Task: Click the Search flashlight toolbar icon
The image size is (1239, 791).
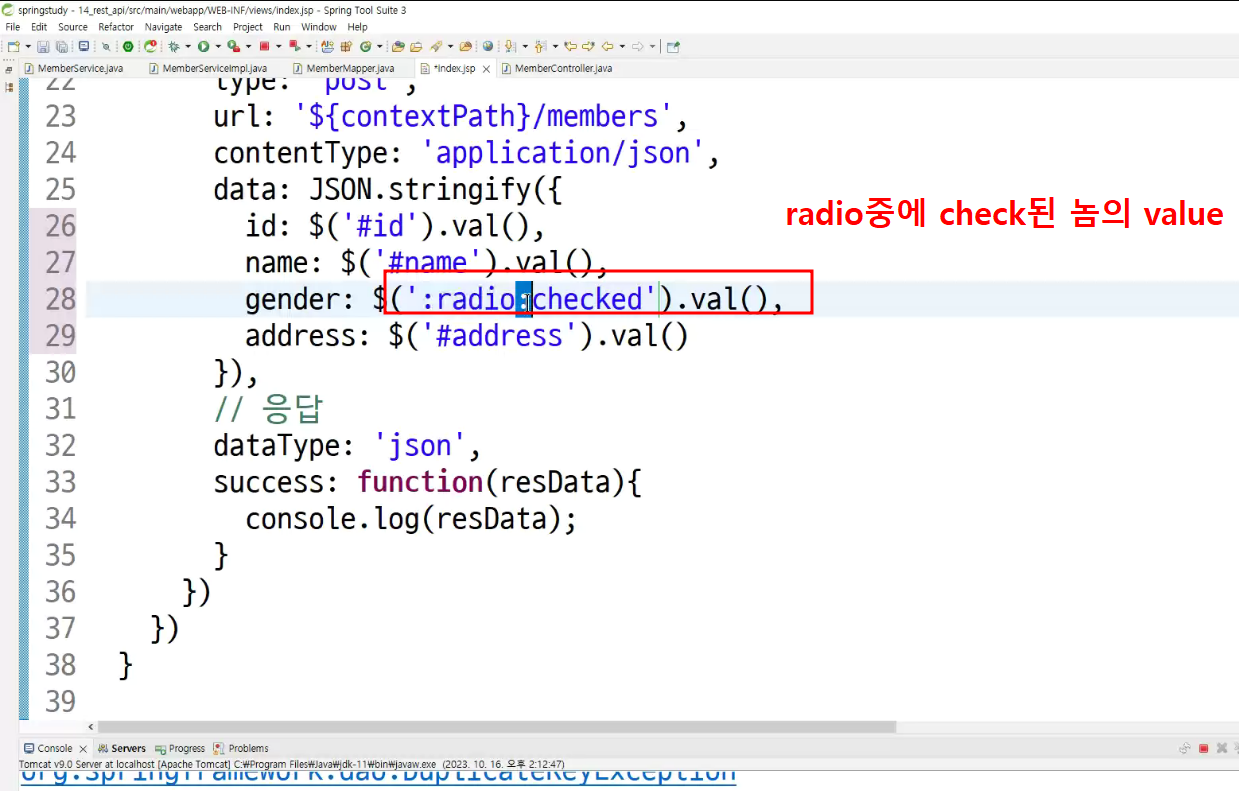Action: pos(435,46)
